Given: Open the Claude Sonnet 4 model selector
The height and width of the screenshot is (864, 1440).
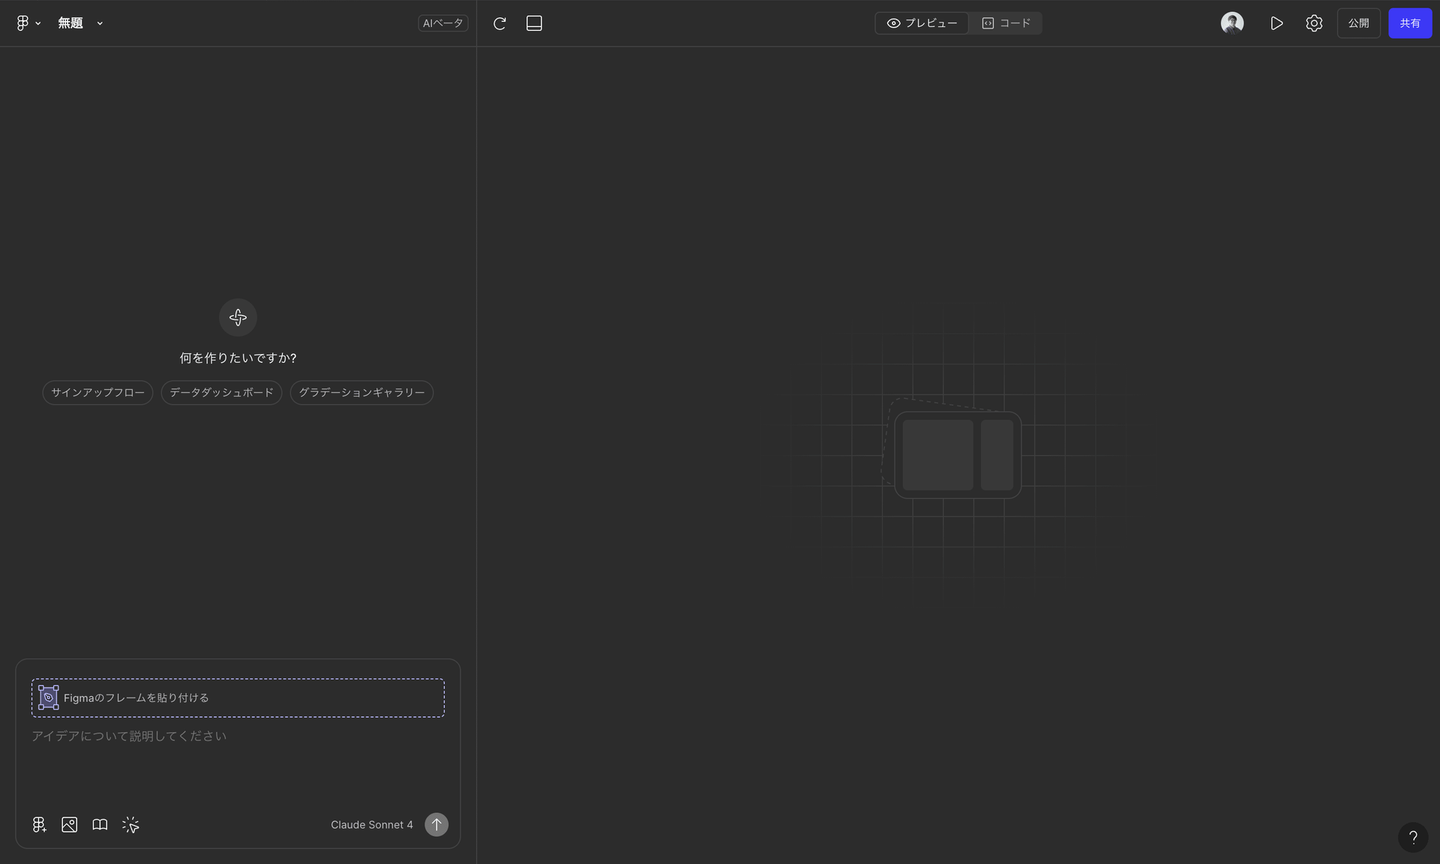Looking at the screenshot, I should coord(372,825).
